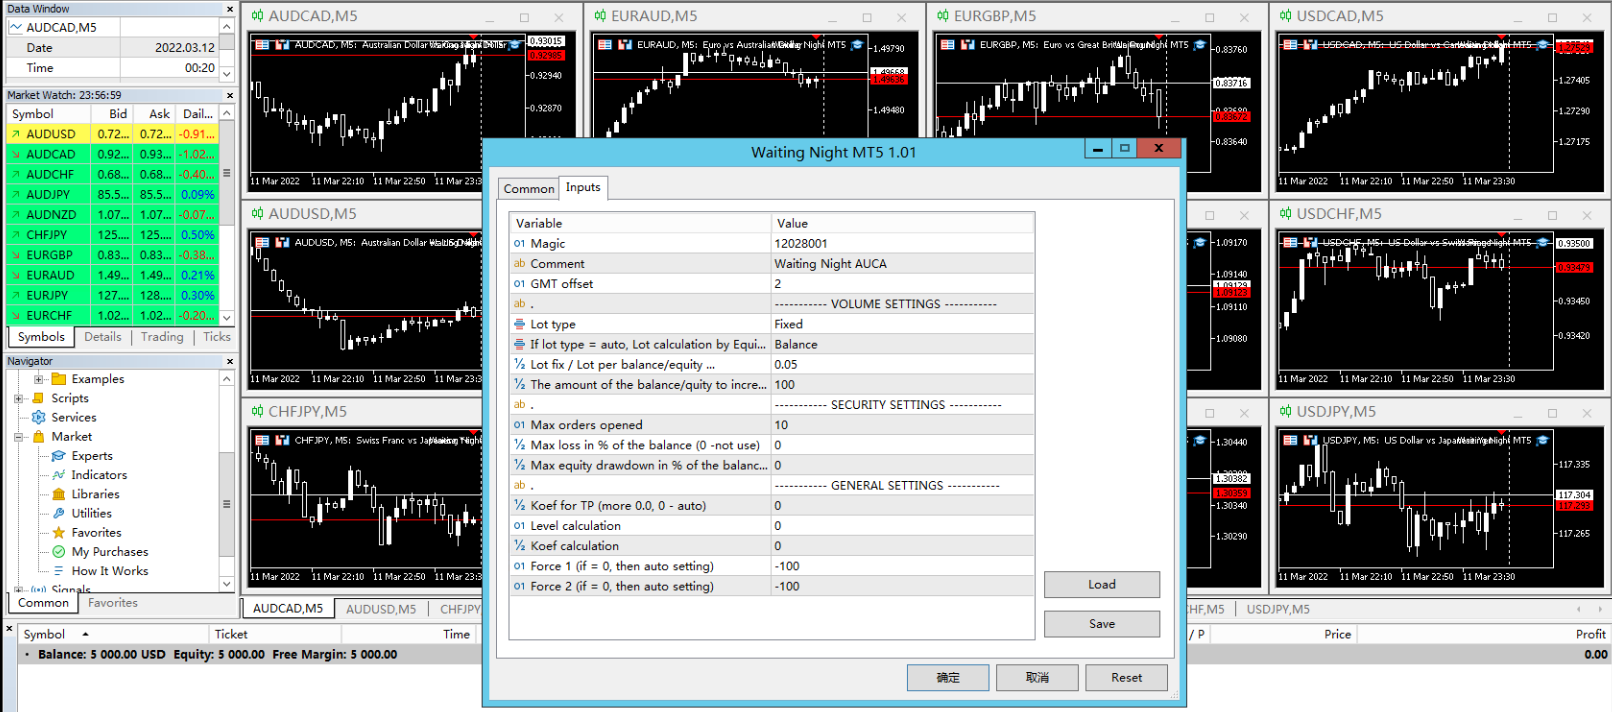Select the Indicators item icon in Navigator
The height and width of the screenshot is (712, 1612).
[x=59, y=475]
